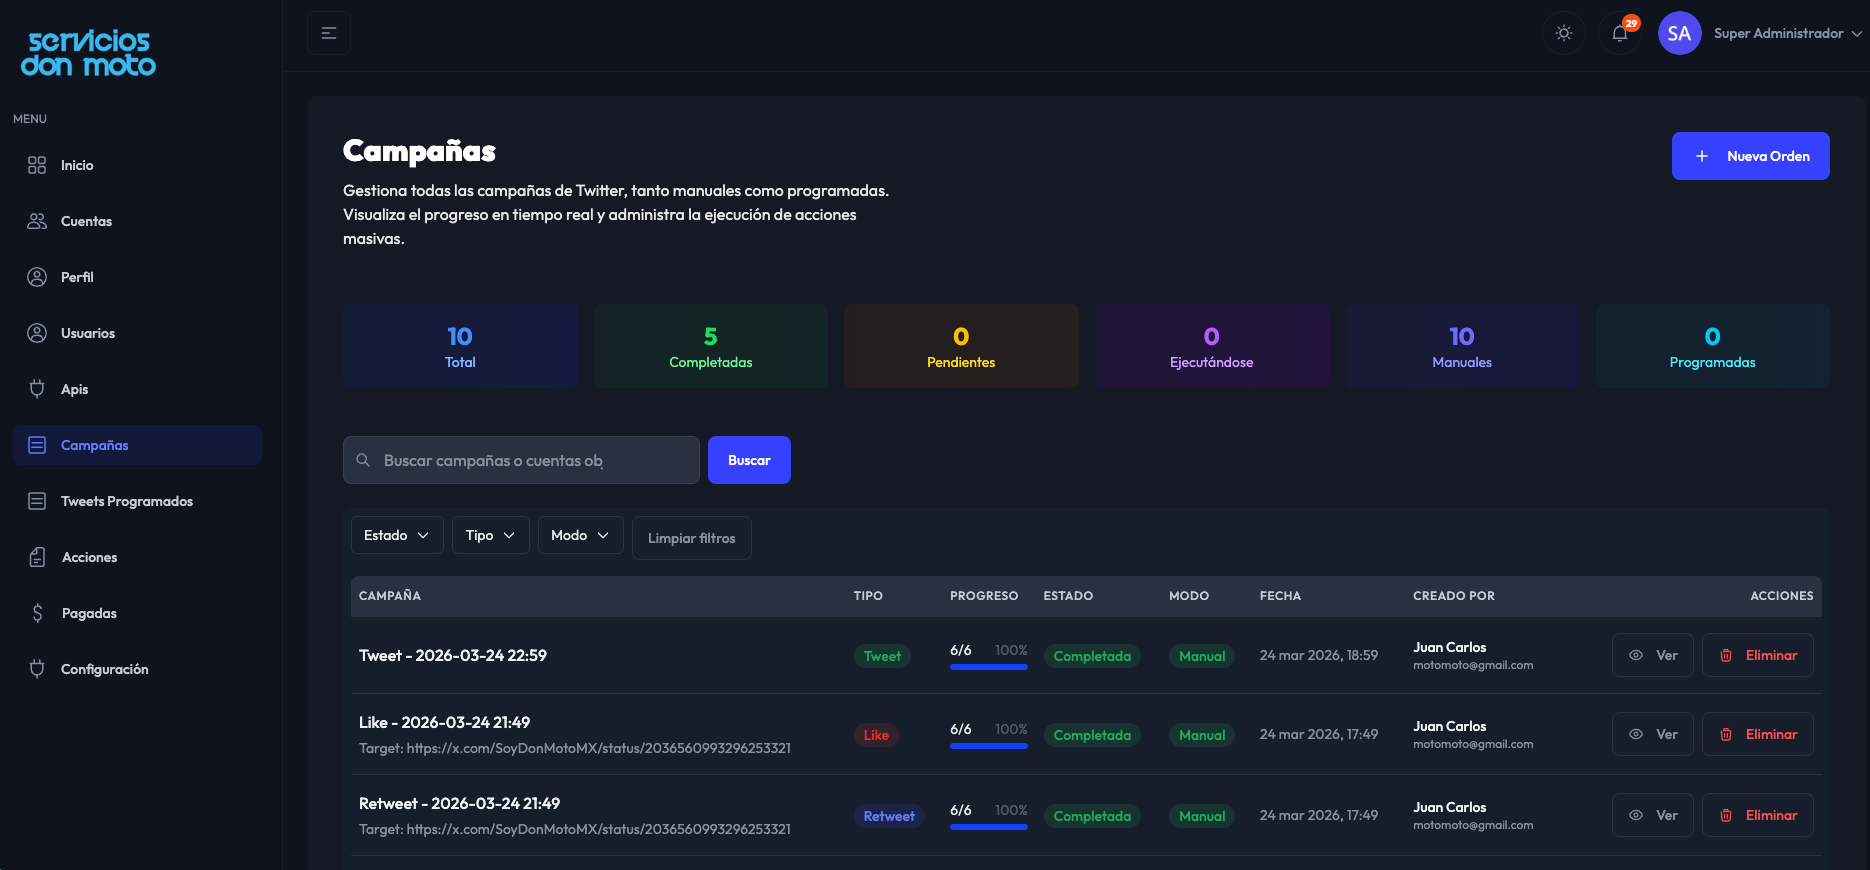Open the Tipo filter dropdown
The image size is (1870, 870).
tap(490, 536)
